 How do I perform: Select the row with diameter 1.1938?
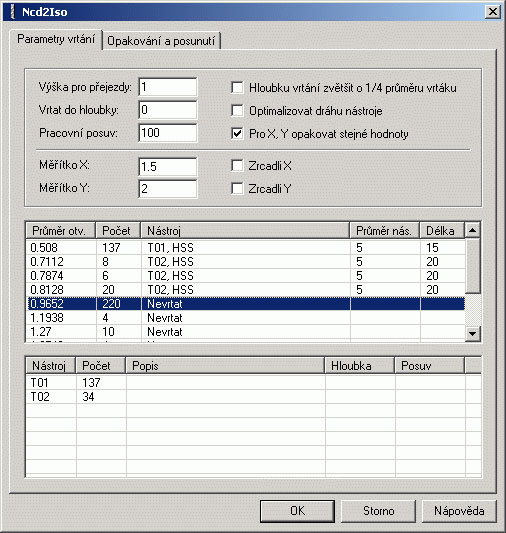(x=246, y=318)
